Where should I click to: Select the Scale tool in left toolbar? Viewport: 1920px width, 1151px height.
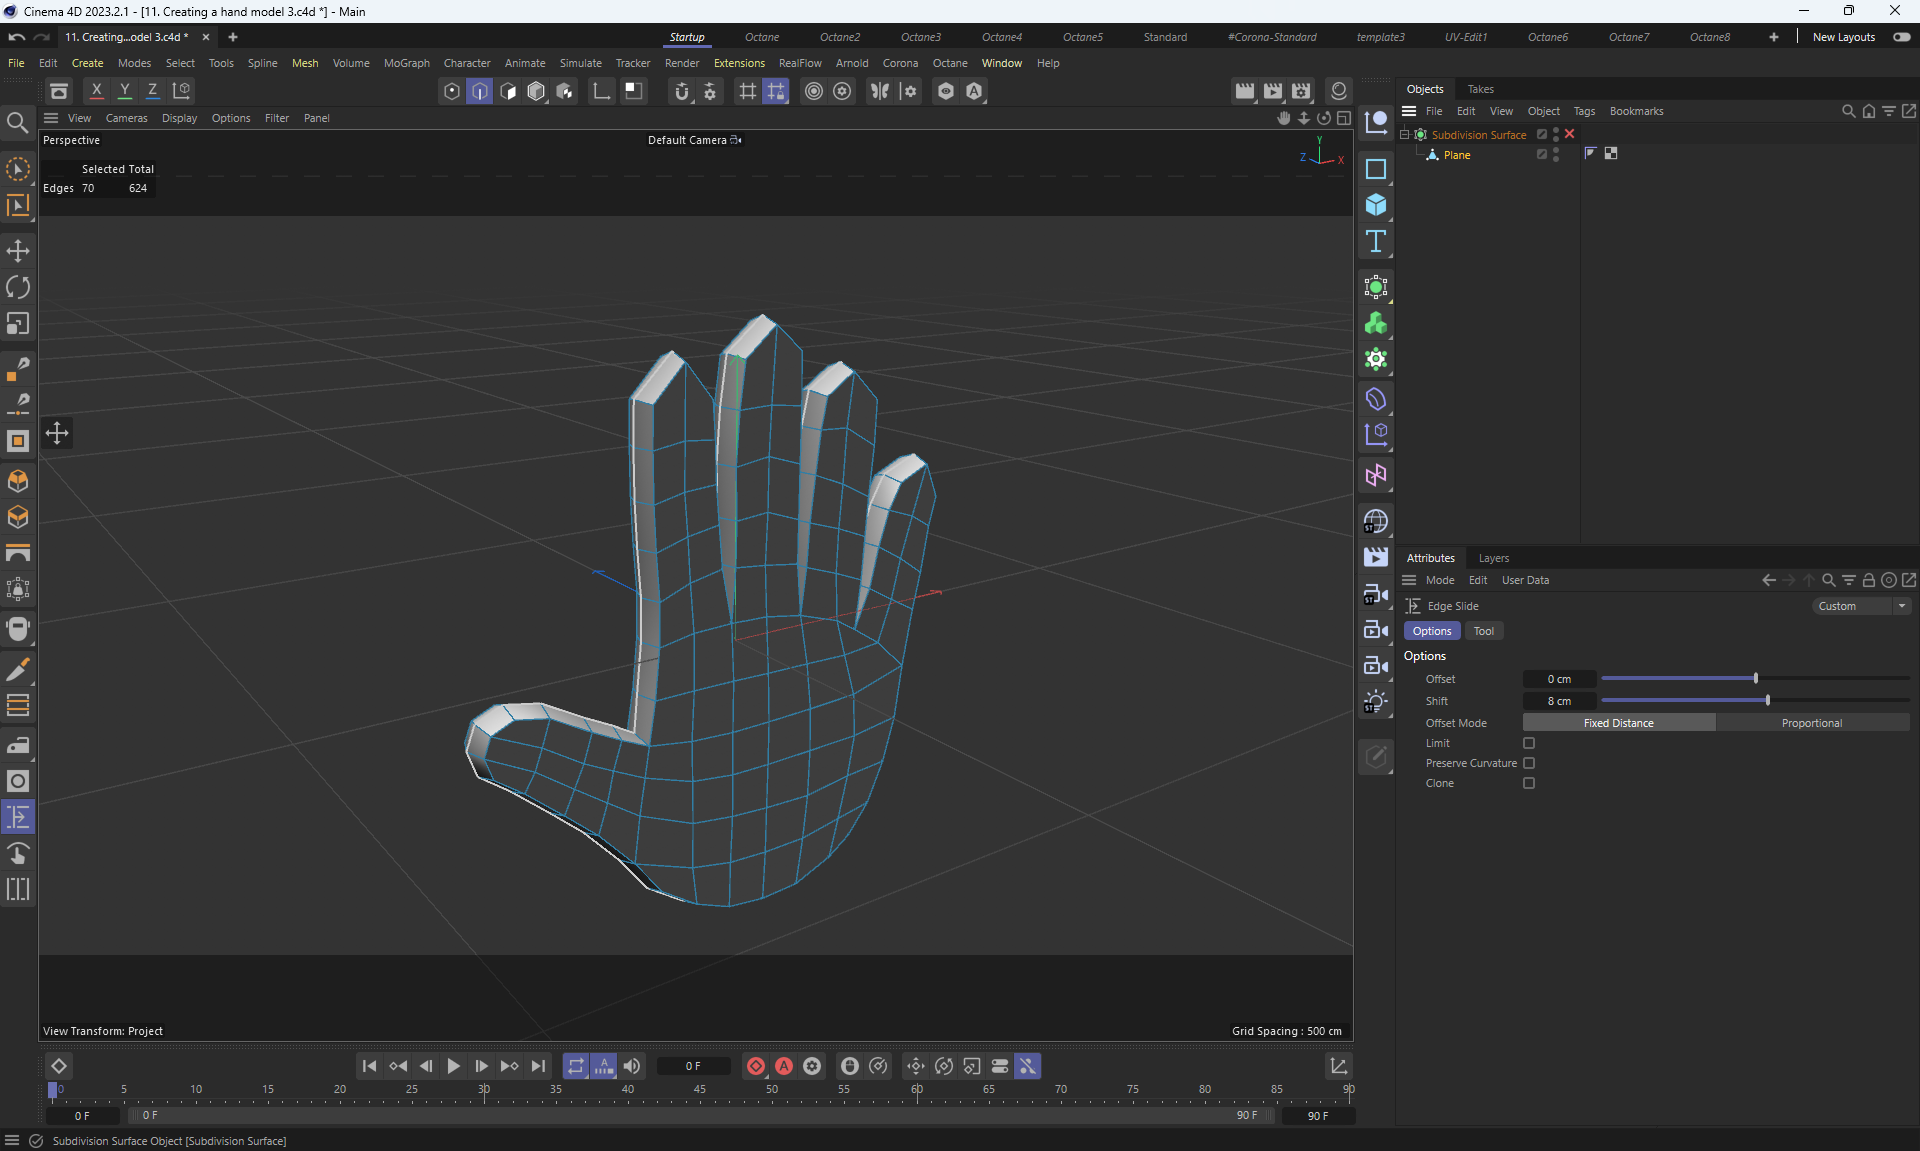tap(18, 324)
